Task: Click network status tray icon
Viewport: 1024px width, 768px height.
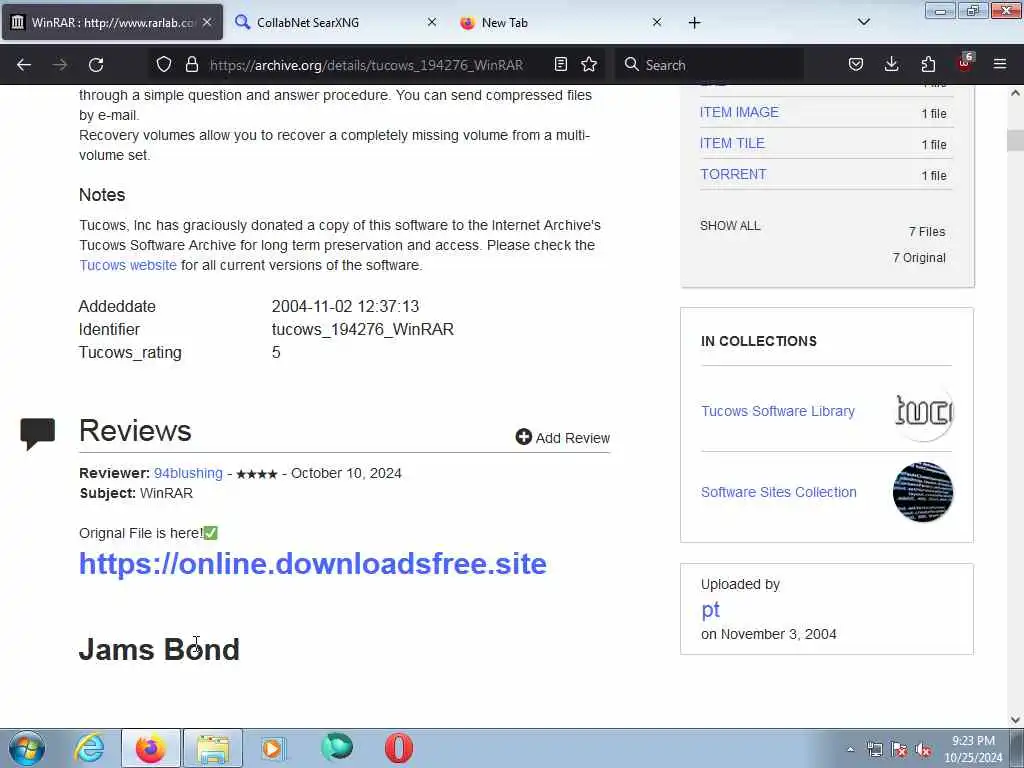Action: click(874, 750)
